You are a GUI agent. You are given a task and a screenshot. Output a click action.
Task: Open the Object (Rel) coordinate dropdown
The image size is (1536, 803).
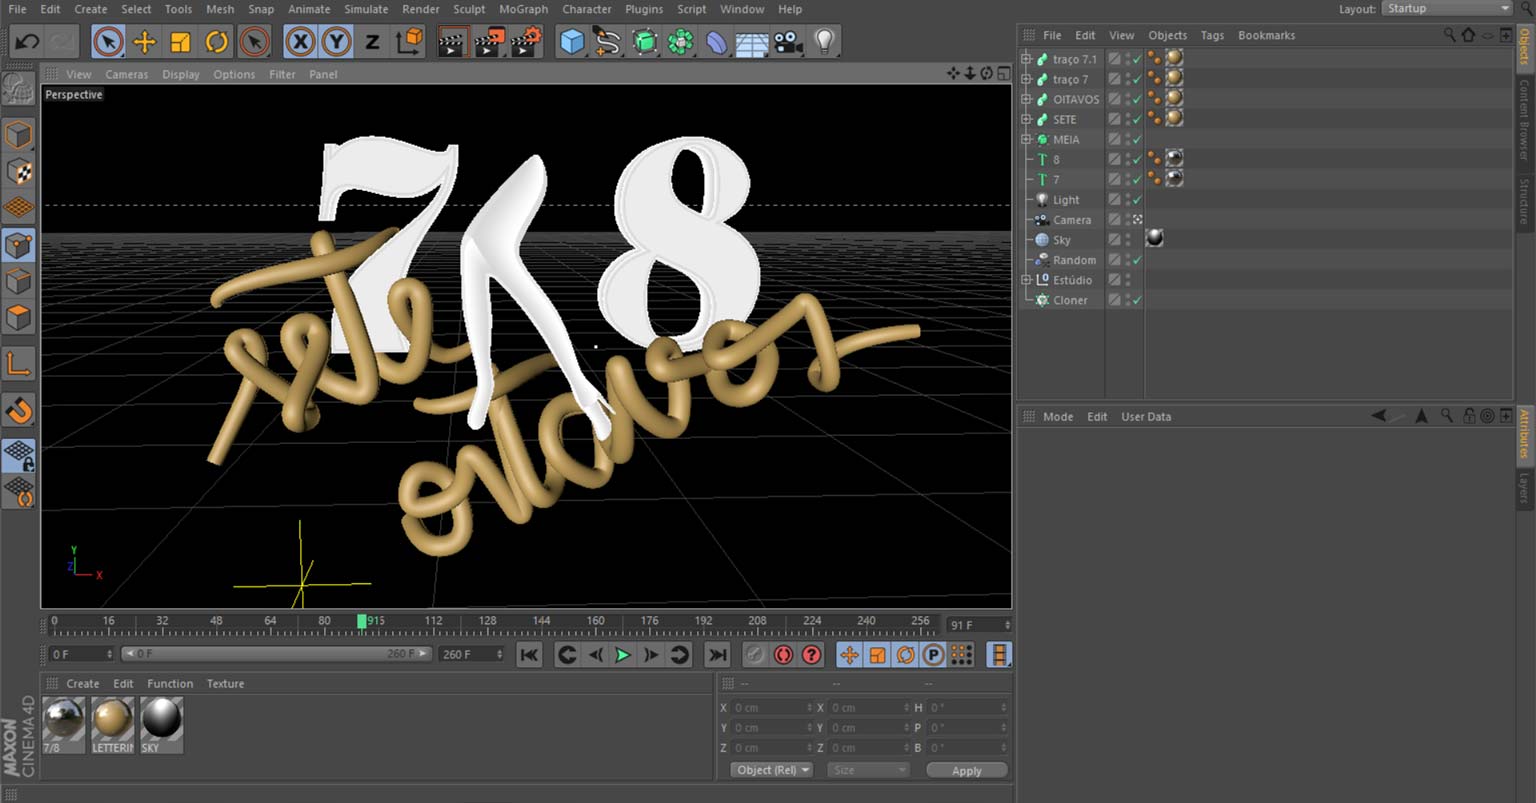coord(771,770)
